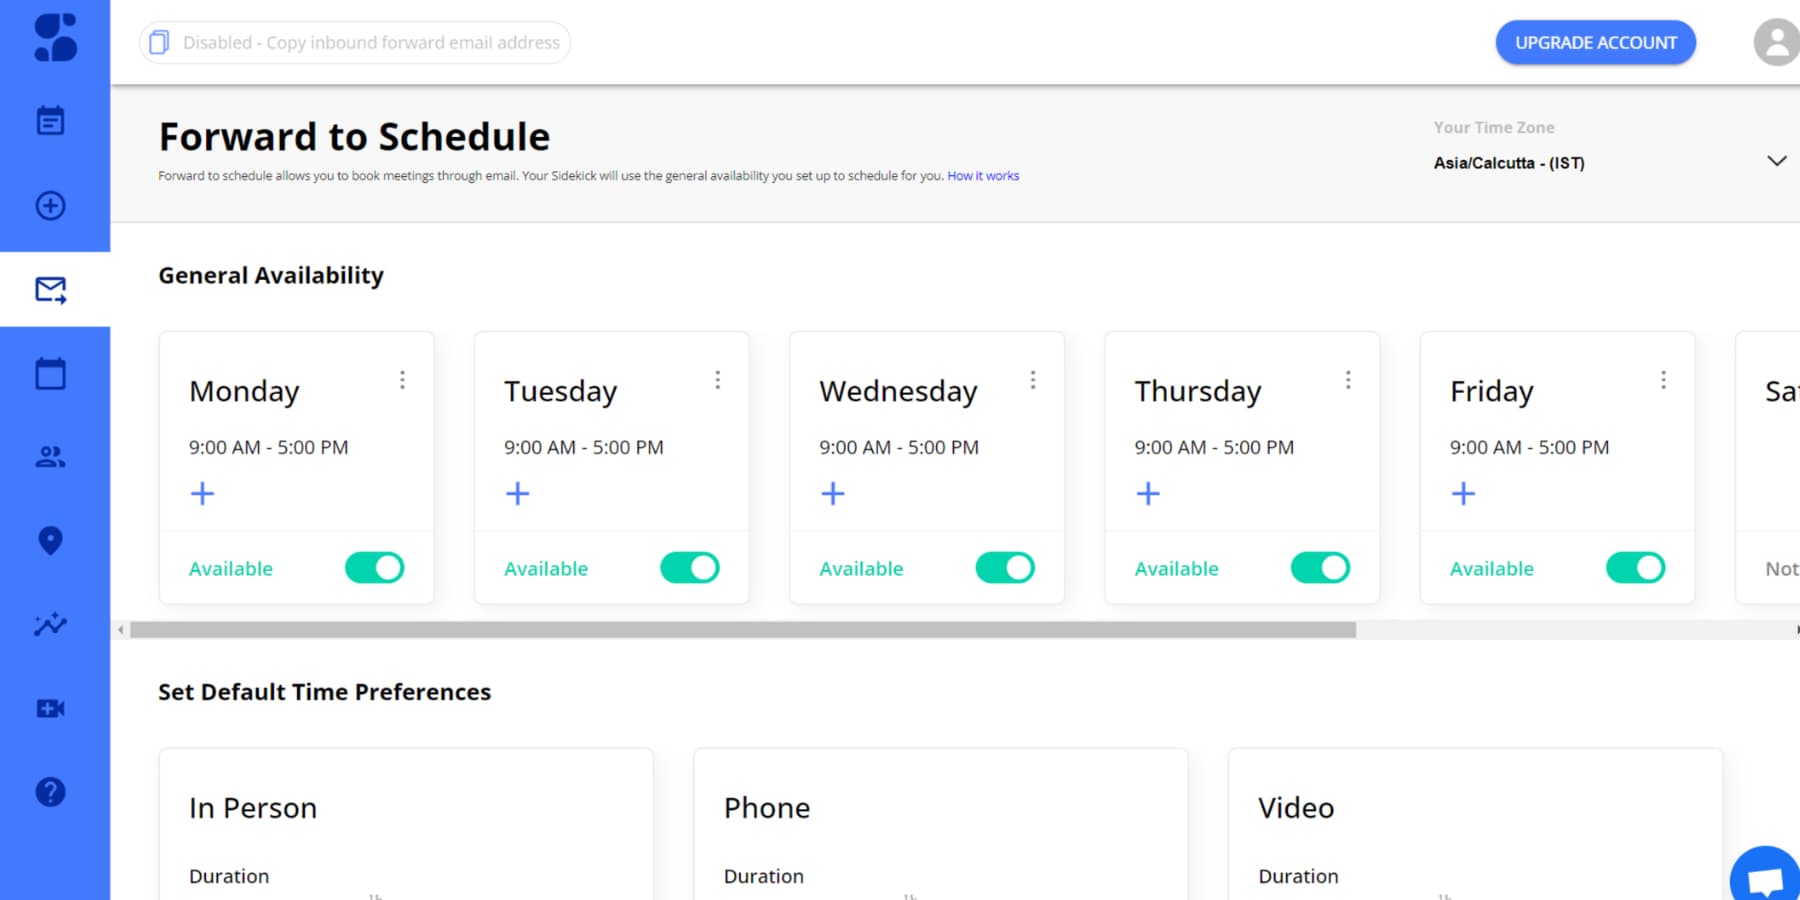This screenshot has height=900, width=1800.
Task: Open the meetings list from the sidebar
Action: (x=49, y=119)
